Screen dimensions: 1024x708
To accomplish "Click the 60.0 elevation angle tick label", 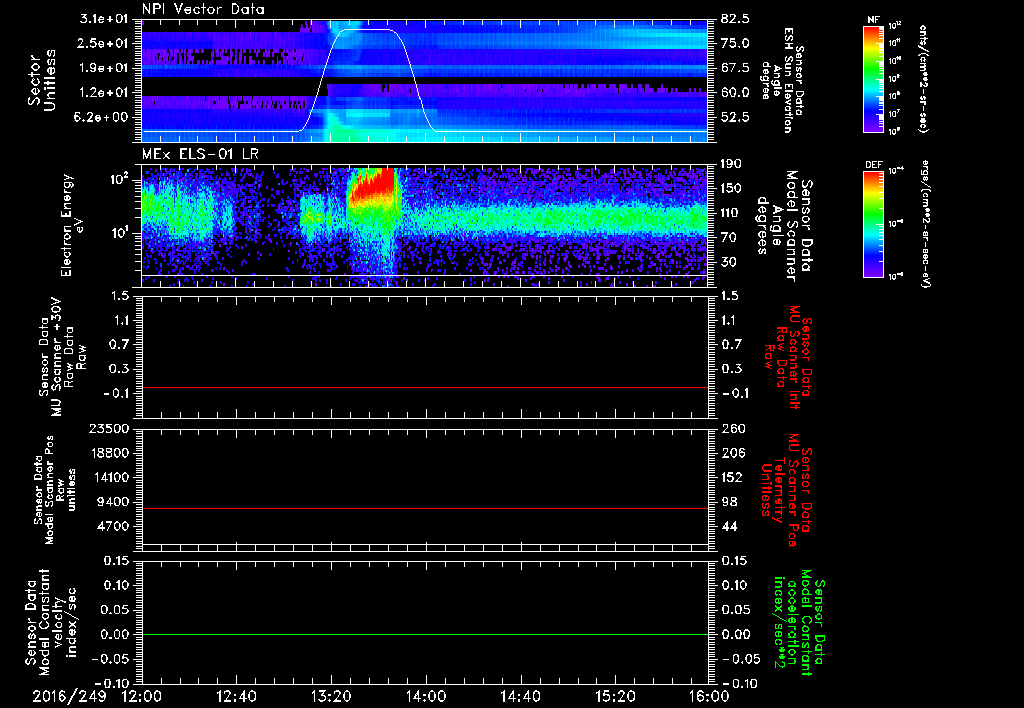I will click(x=735, y=92).
